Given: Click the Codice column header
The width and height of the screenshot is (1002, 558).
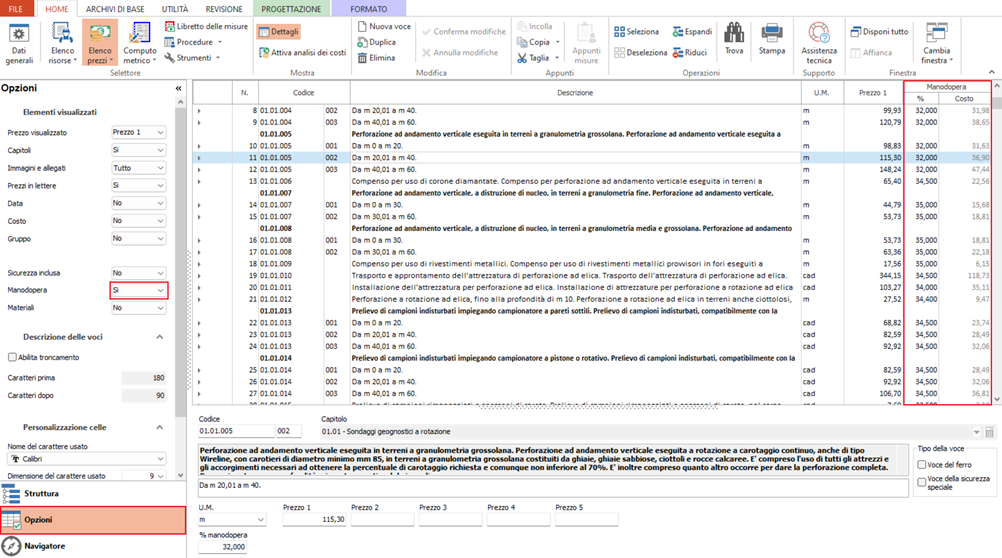Looking at the screenshot, I should coord(304,93).
